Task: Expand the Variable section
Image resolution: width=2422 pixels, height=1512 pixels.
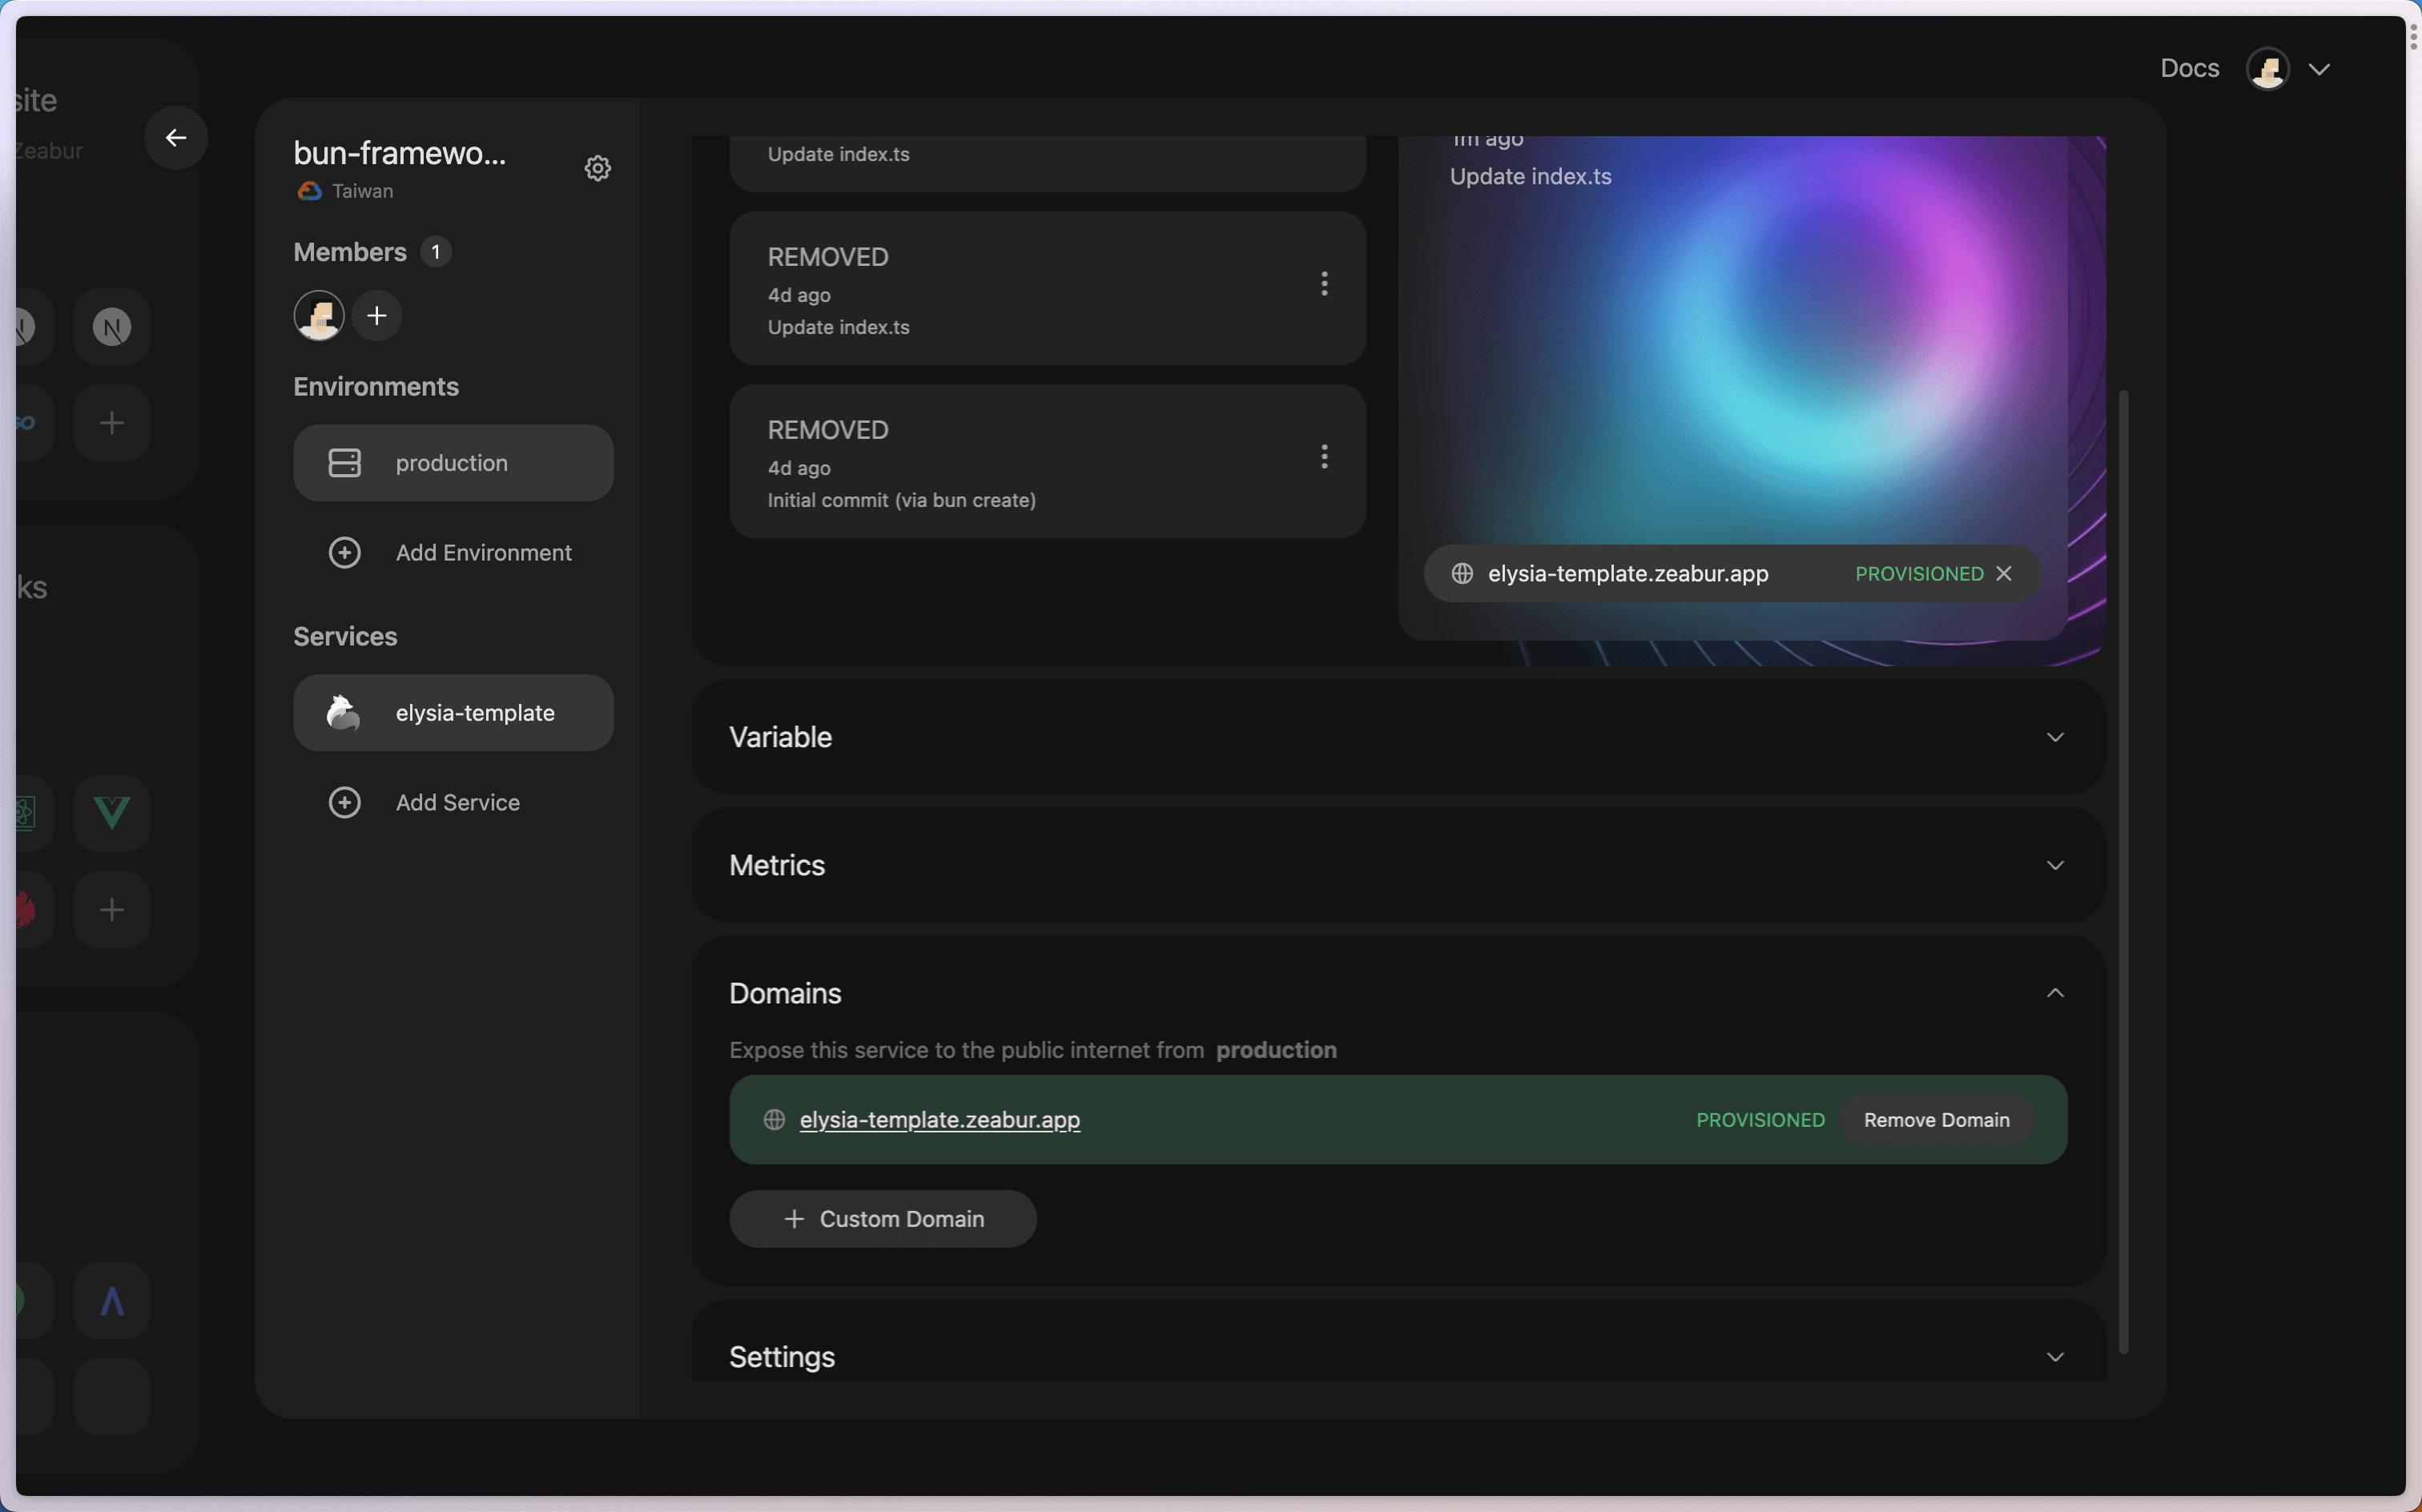Action: click(1398, 738)
